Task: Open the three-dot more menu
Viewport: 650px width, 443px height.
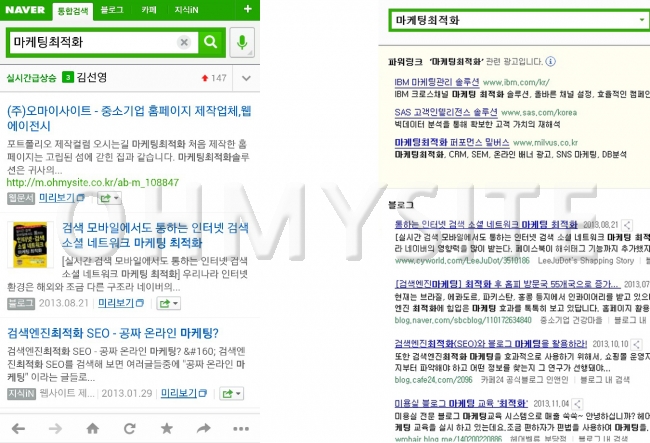Action: pyautogui.click(x=241, y=429)
